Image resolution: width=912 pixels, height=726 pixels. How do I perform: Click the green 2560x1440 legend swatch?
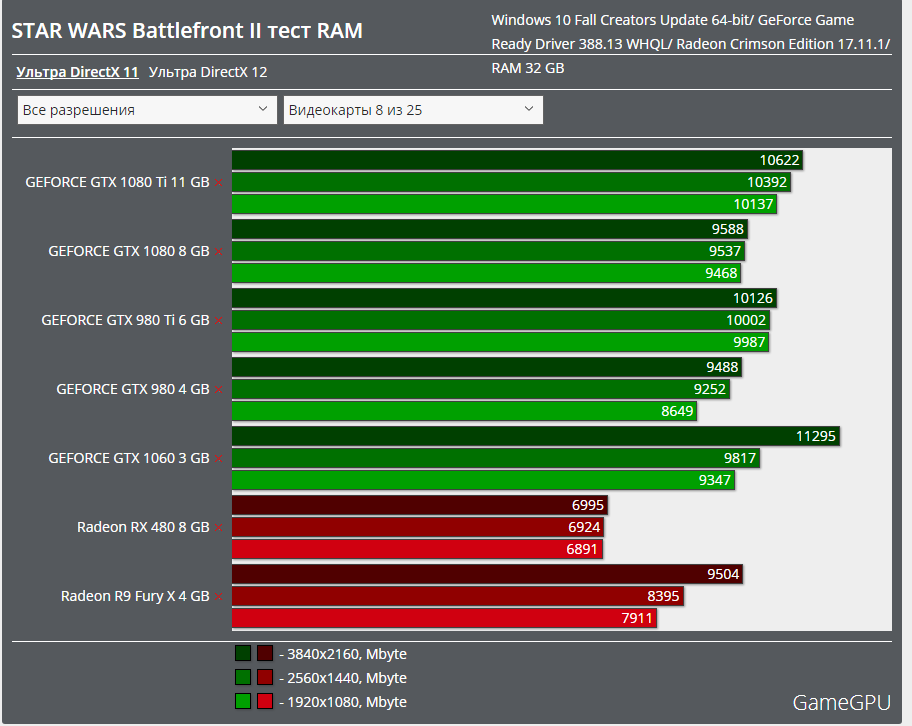click(x=243, y=677)
